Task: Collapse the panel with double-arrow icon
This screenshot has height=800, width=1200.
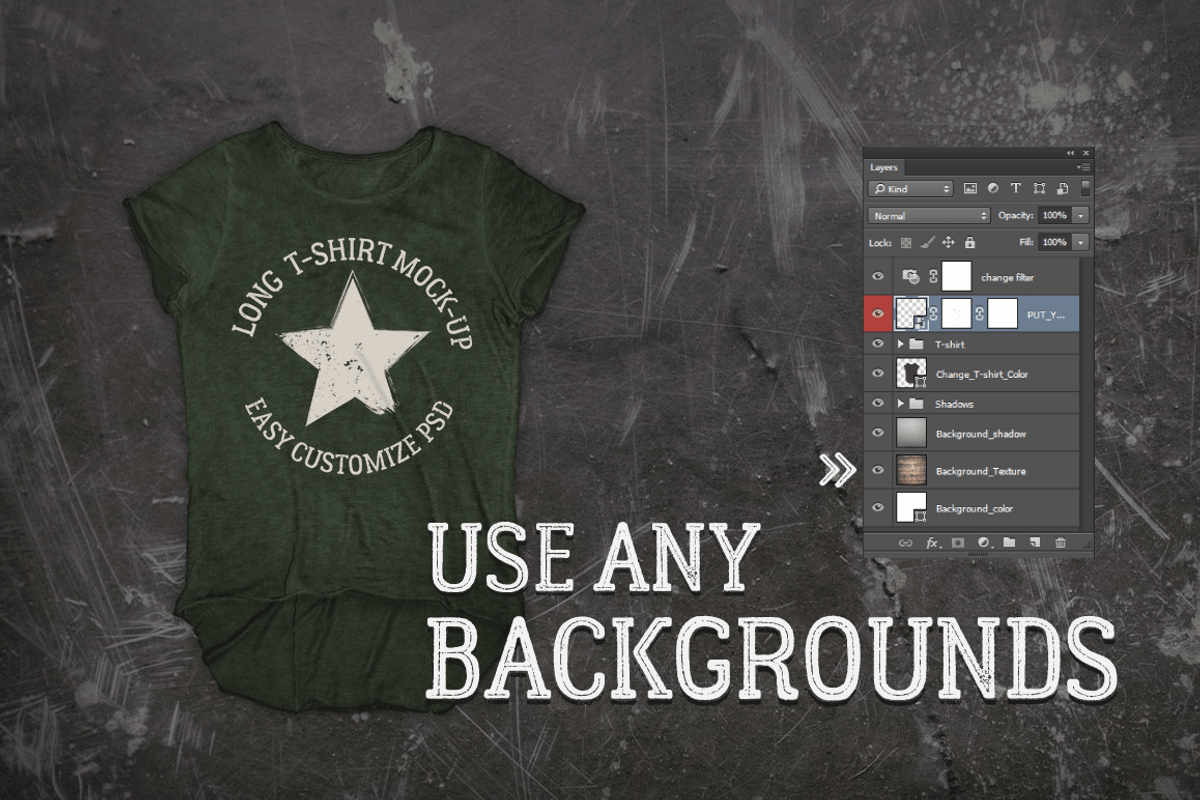Action: 1070,153
